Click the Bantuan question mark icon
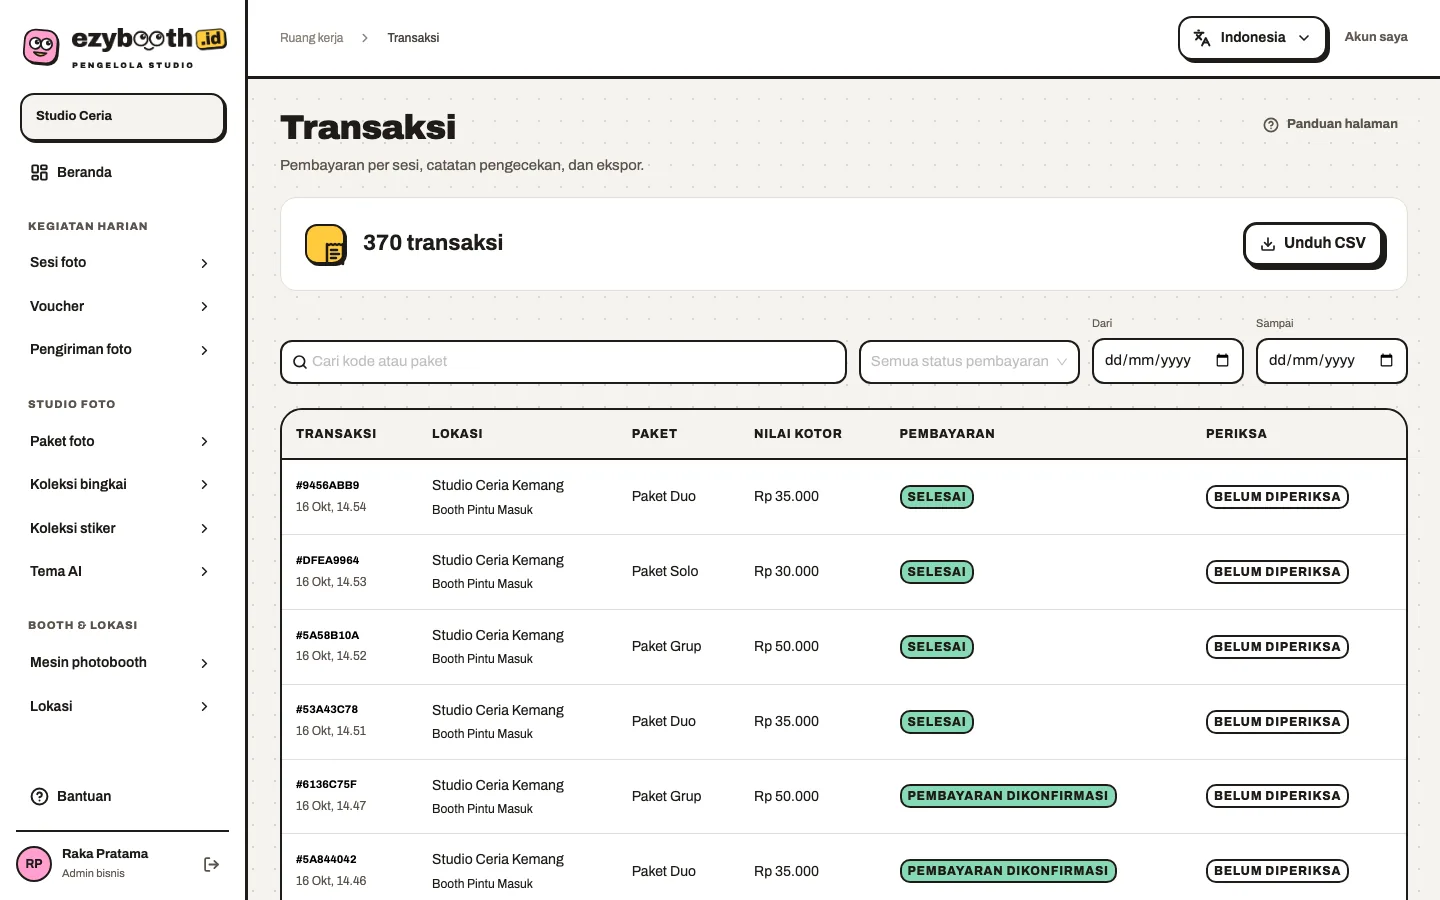 (x=39, y=797)
